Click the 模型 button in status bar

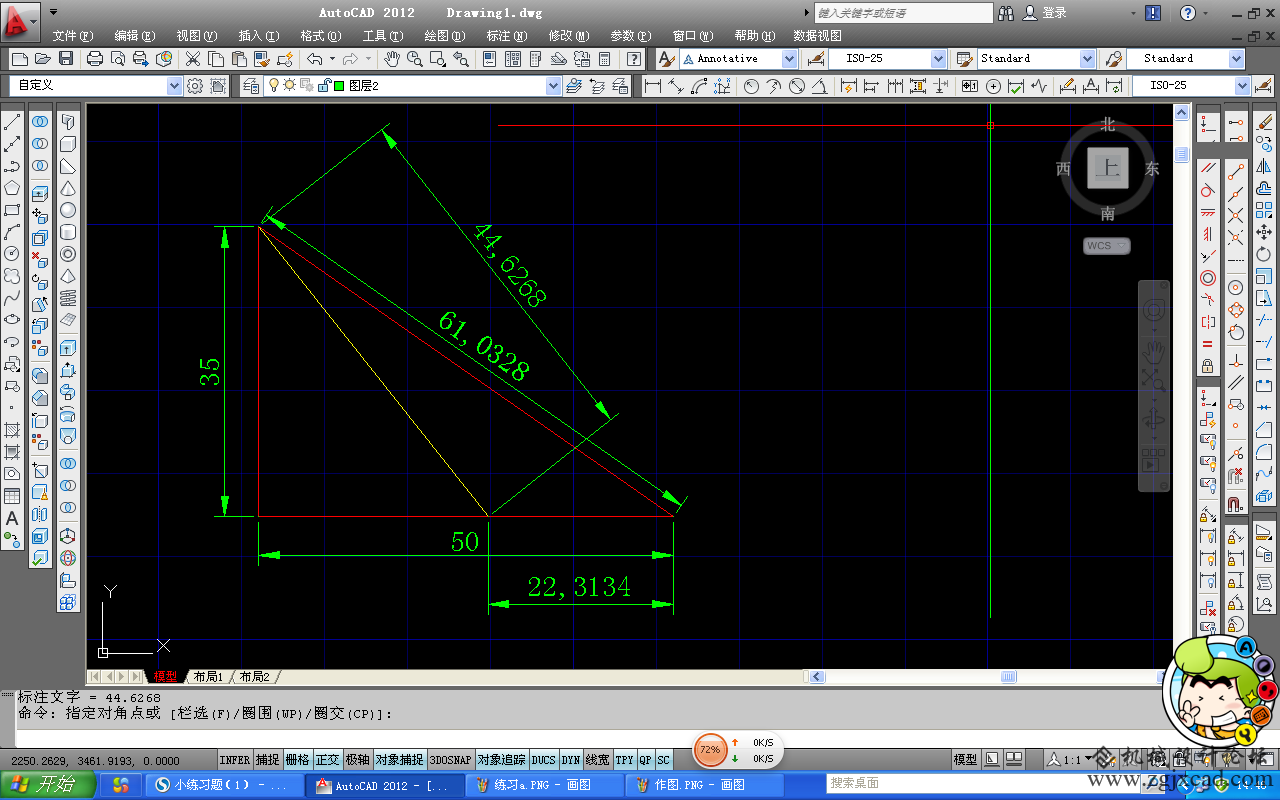pyautogui.click(x=965, y=760)
